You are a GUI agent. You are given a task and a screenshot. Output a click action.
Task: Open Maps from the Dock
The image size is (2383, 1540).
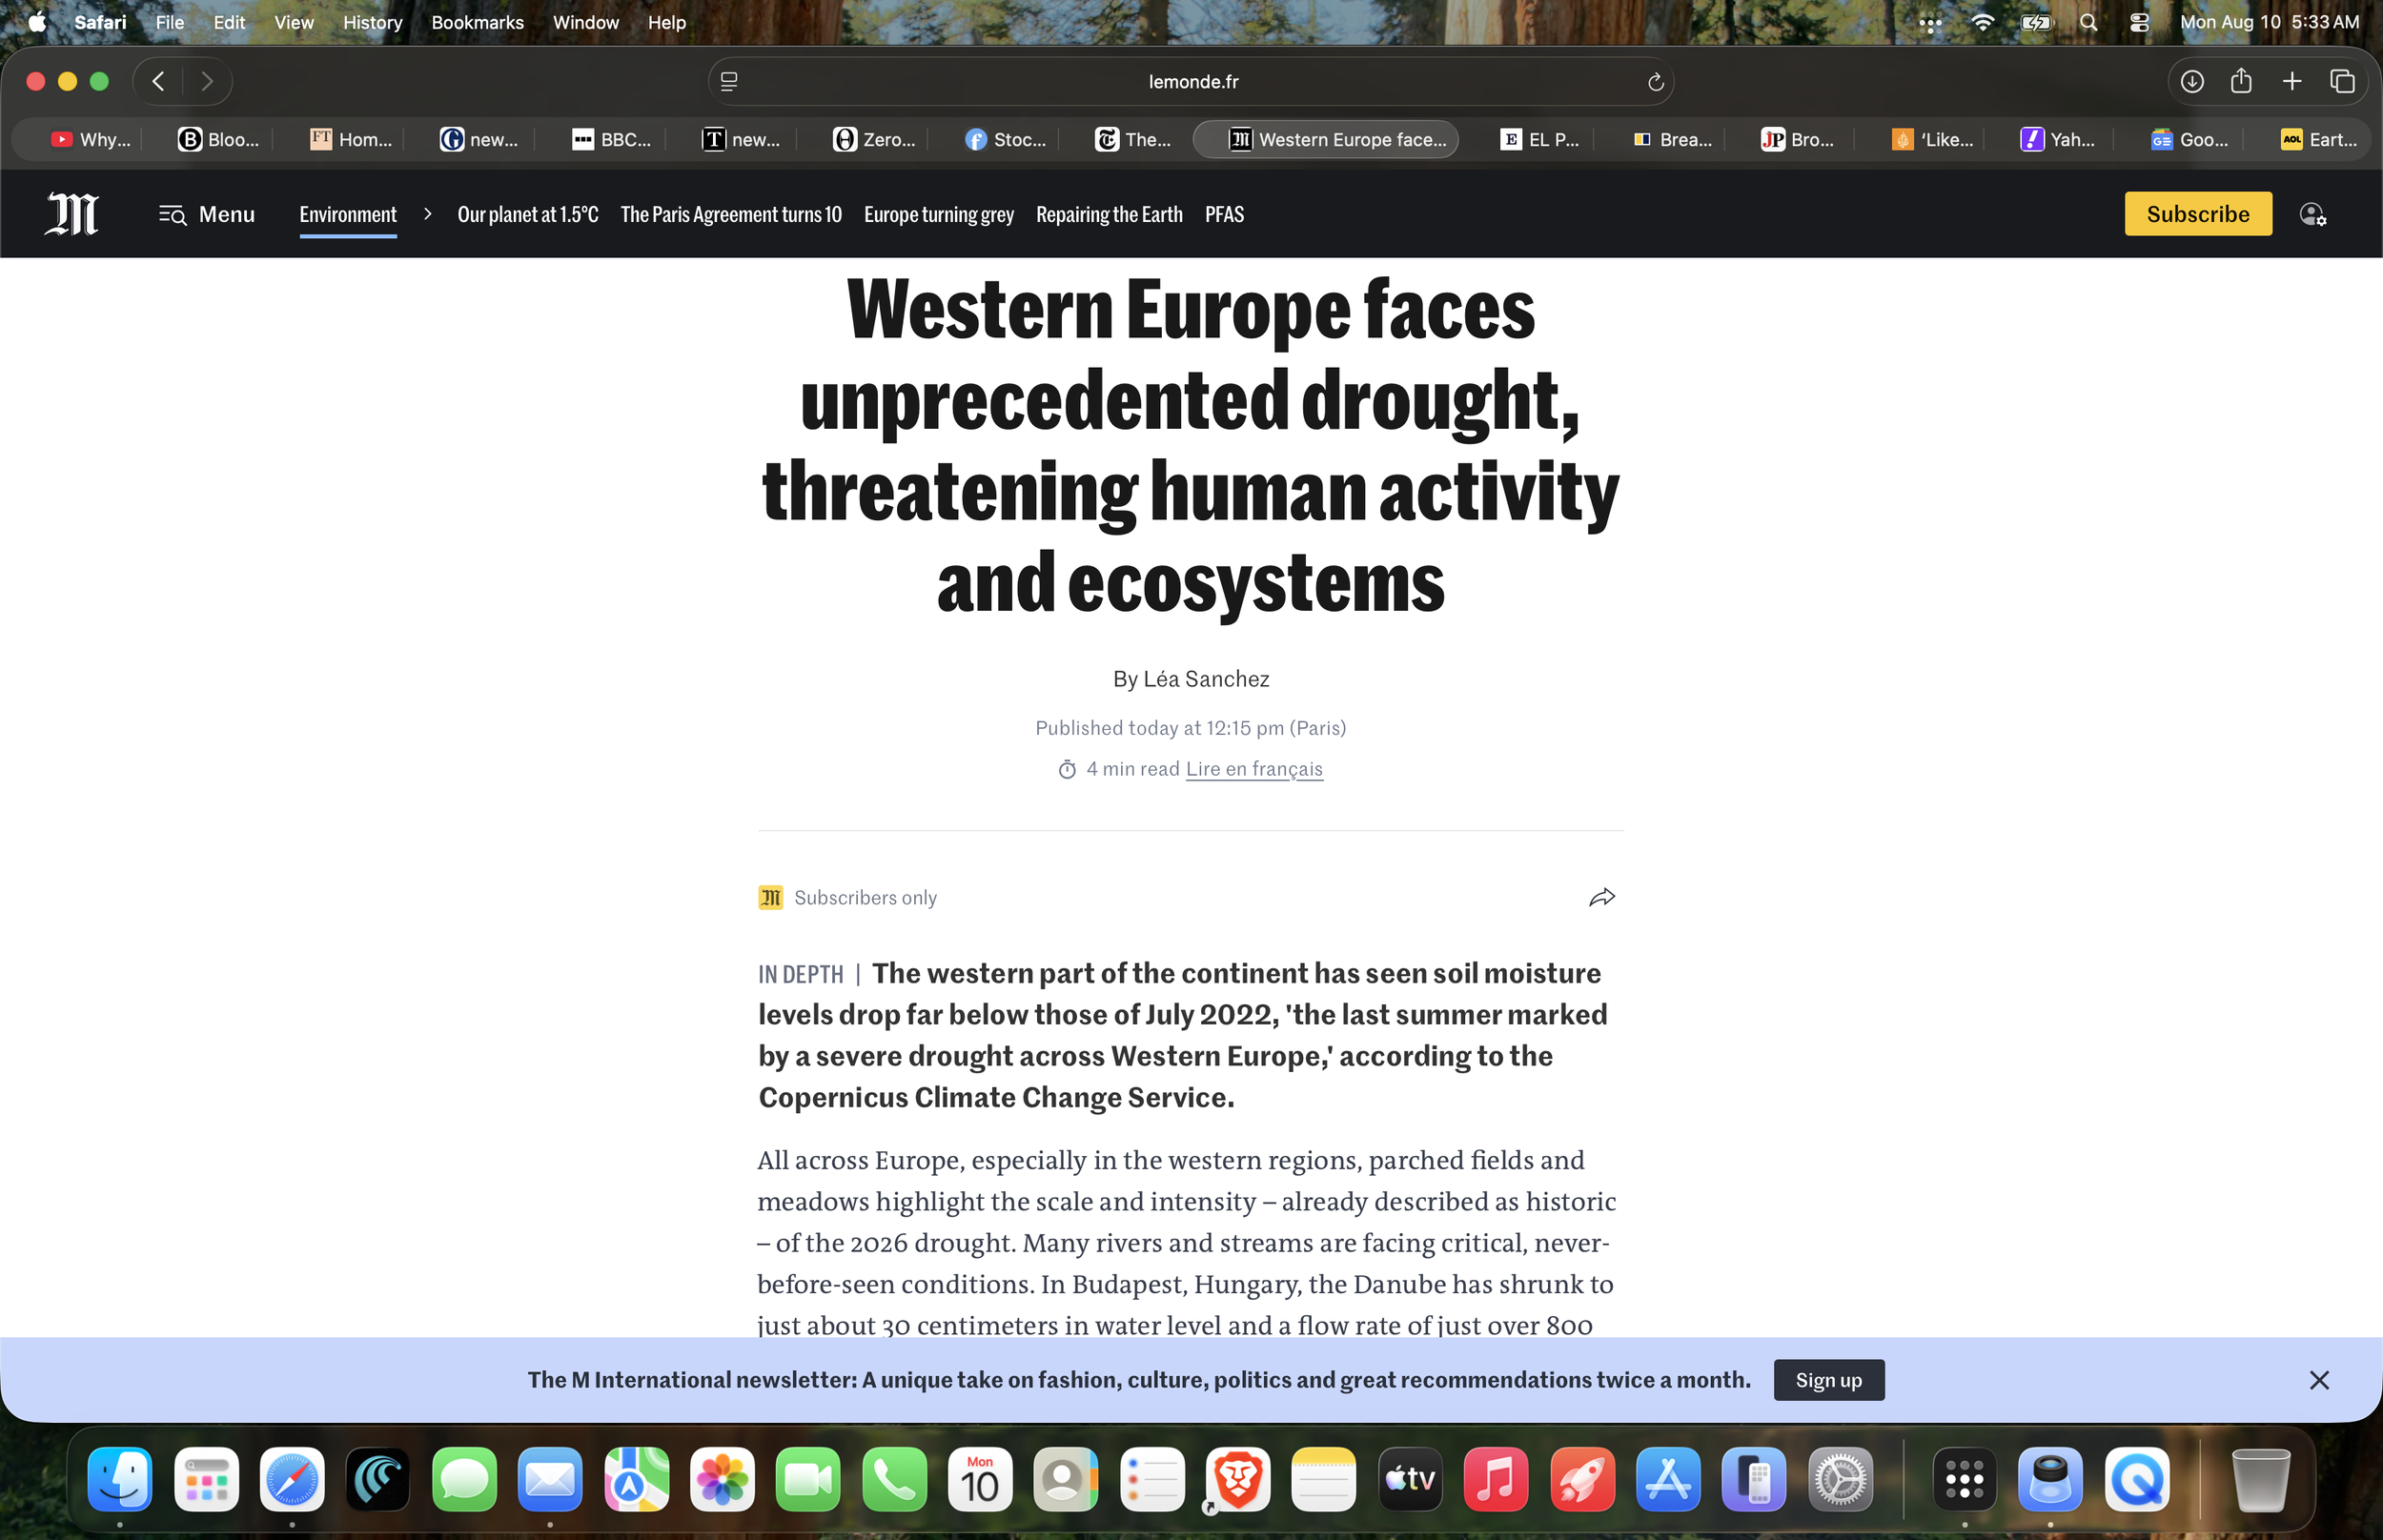(x=636, y=1479)
